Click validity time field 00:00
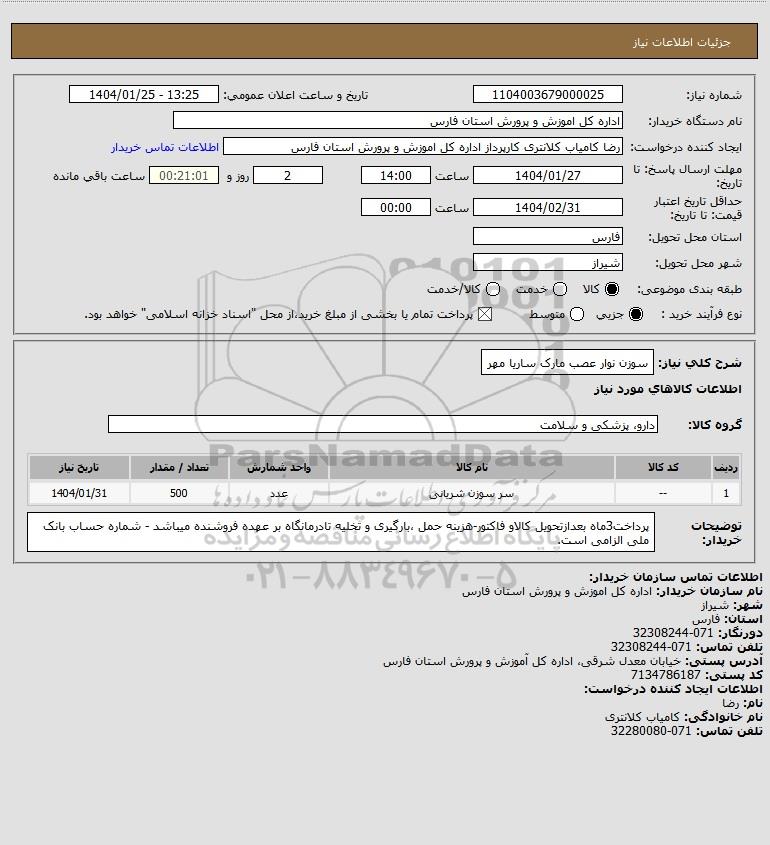 point(396,207)
